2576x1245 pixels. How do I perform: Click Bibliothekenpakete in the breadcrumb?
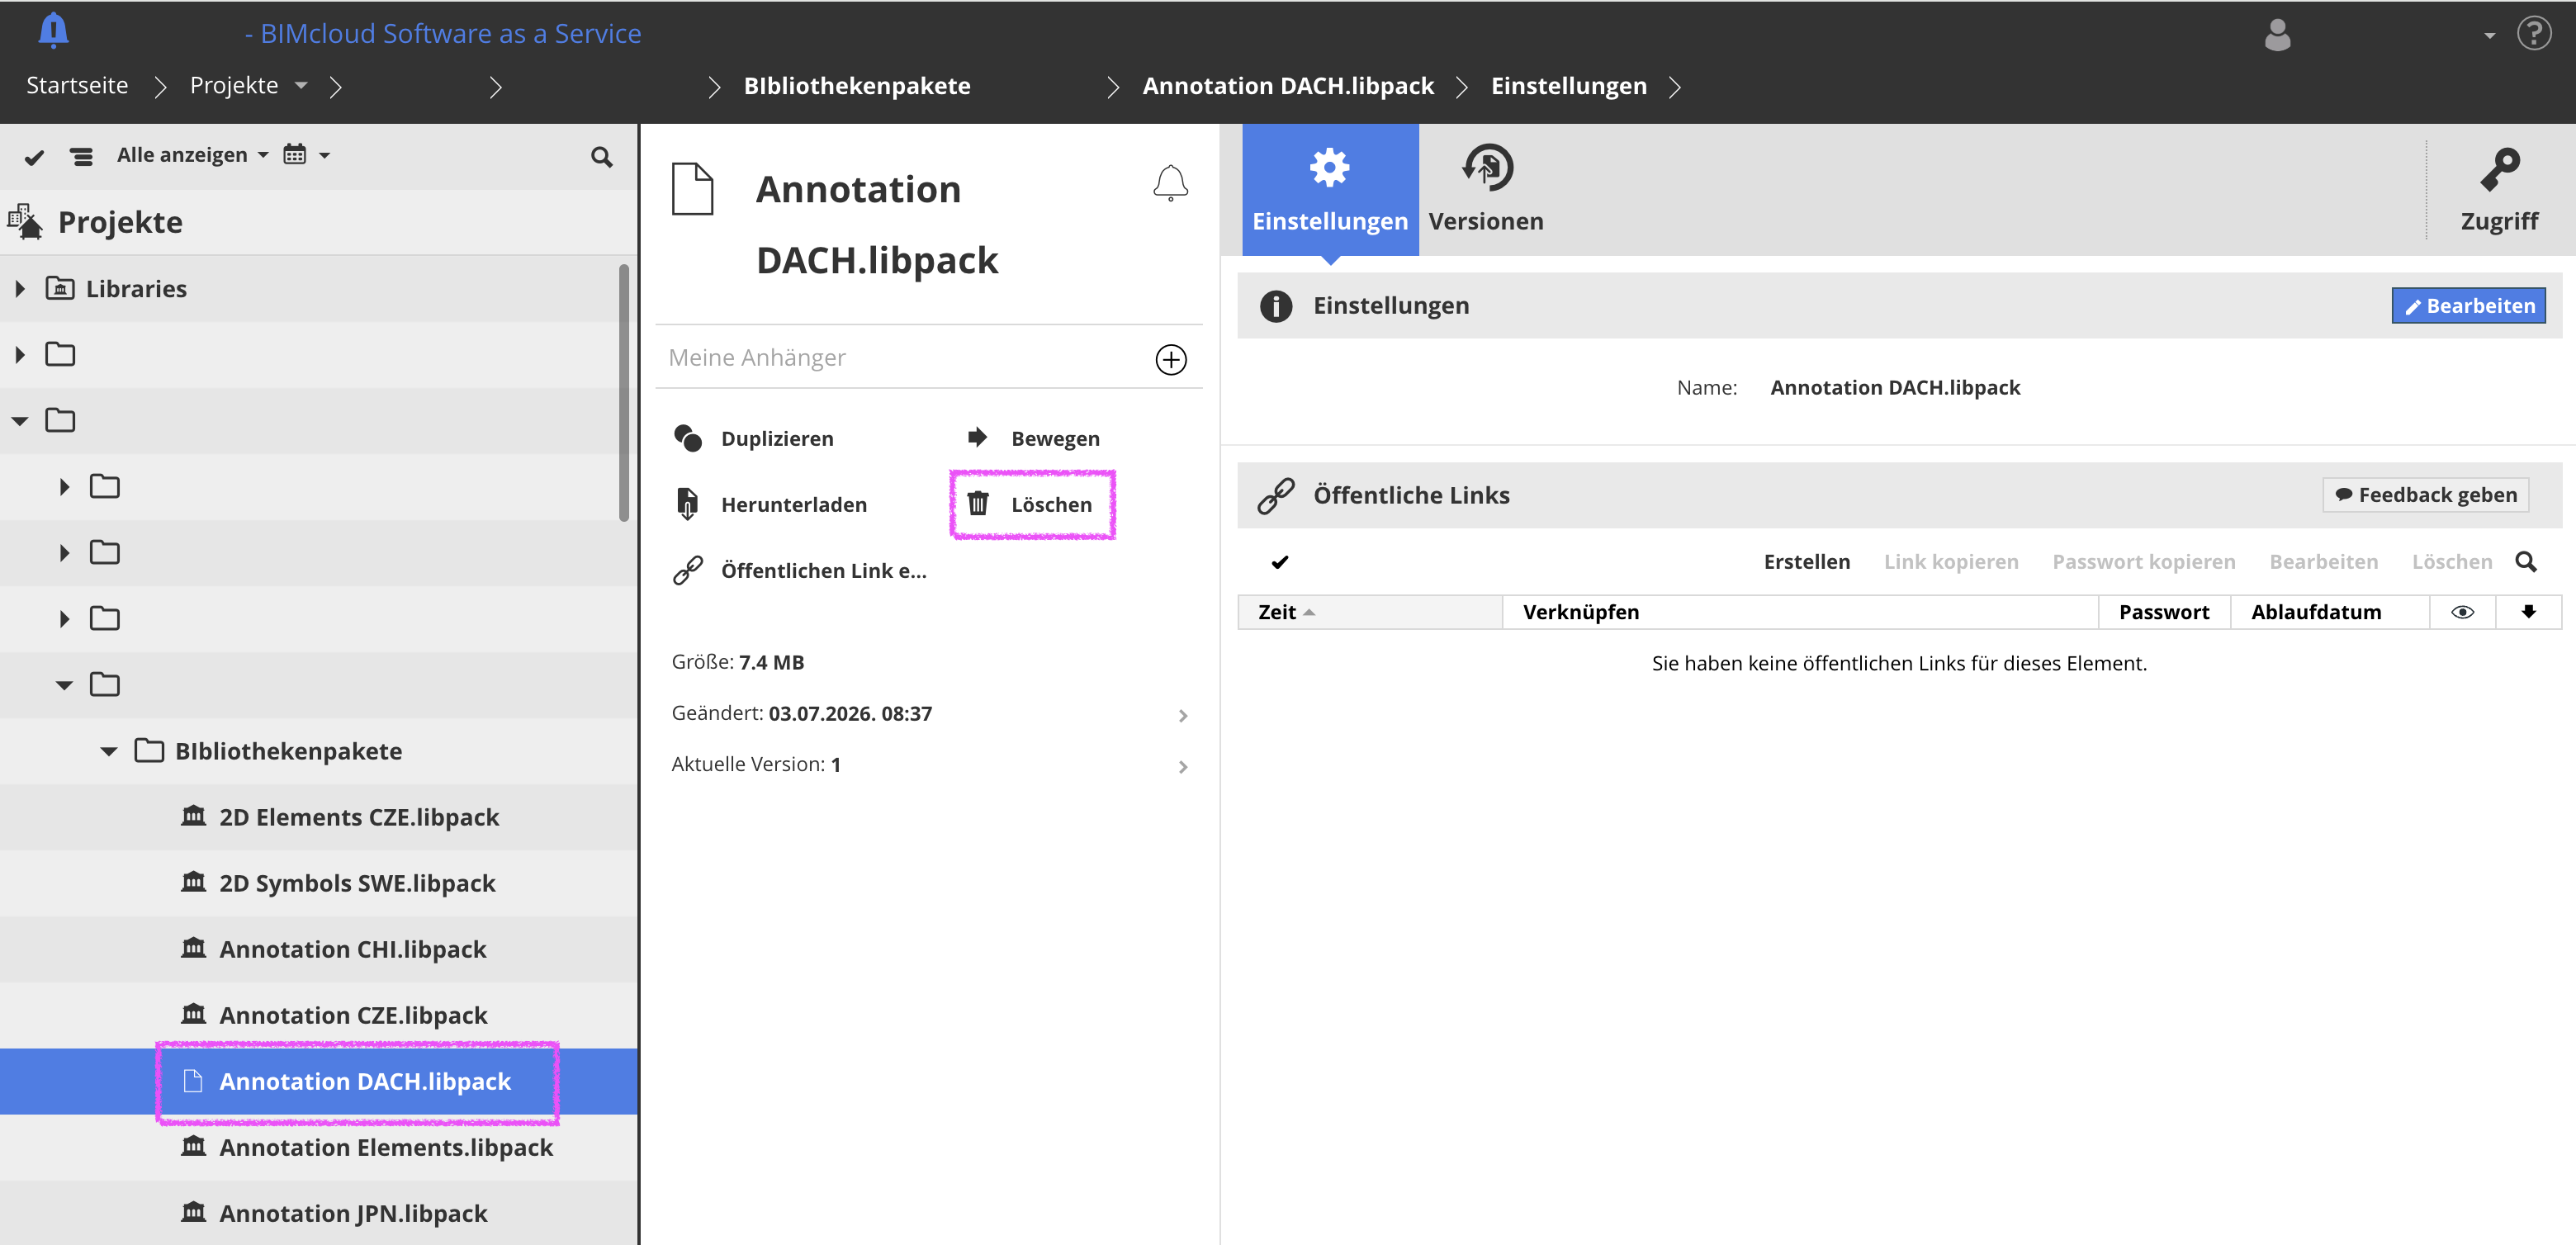[x=856, y=86]
